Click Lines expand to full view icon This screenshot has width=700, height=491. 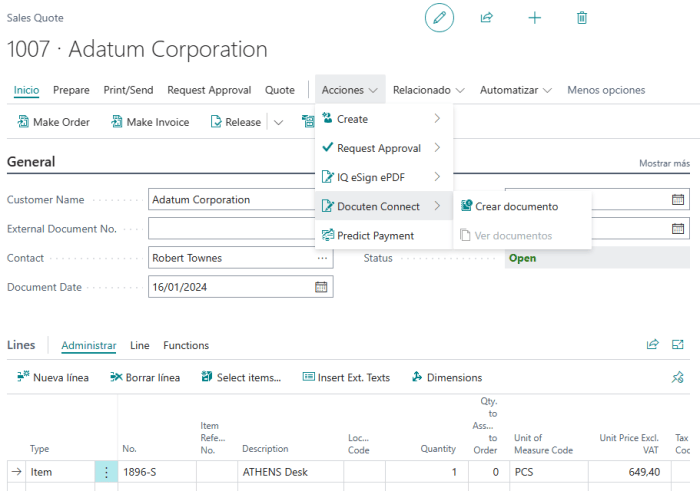678,344
